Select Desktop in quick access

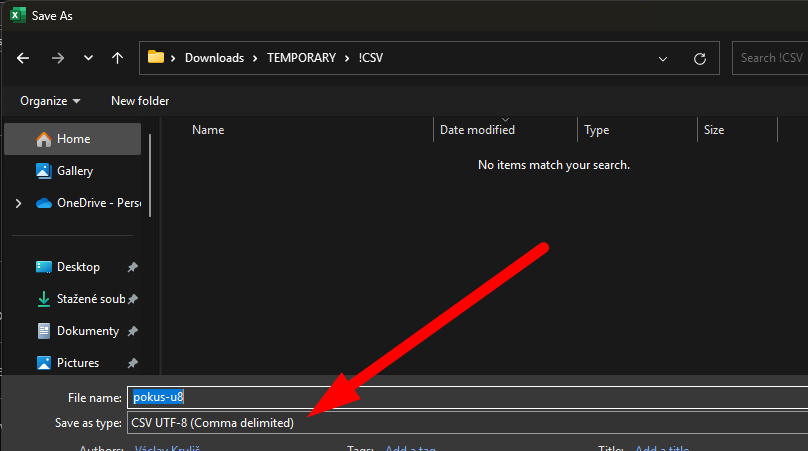coord(78,267)
